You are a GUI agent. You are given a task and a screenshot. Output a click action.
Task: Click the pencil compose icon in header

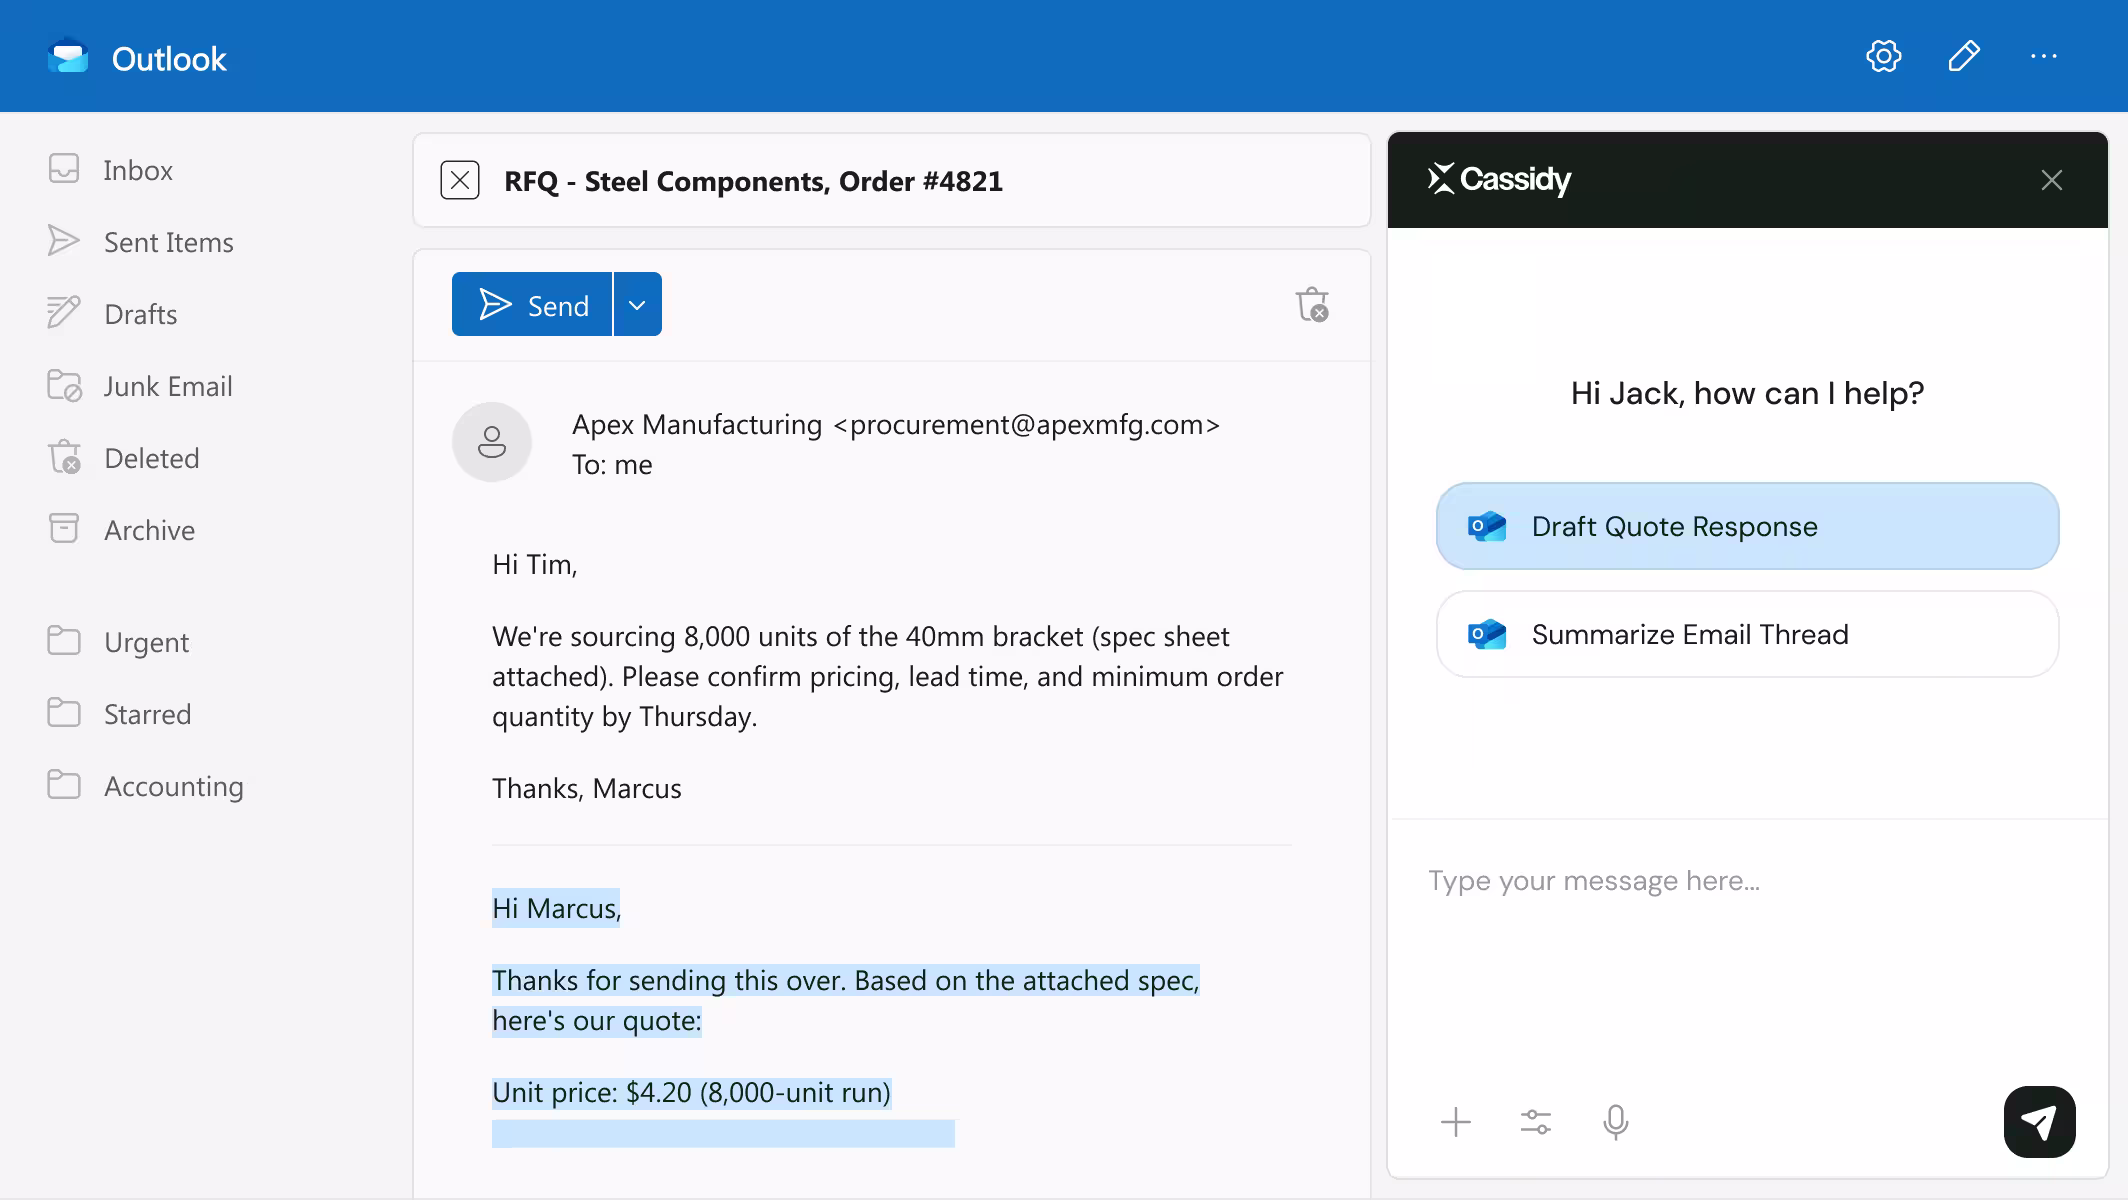point(1964,56)
